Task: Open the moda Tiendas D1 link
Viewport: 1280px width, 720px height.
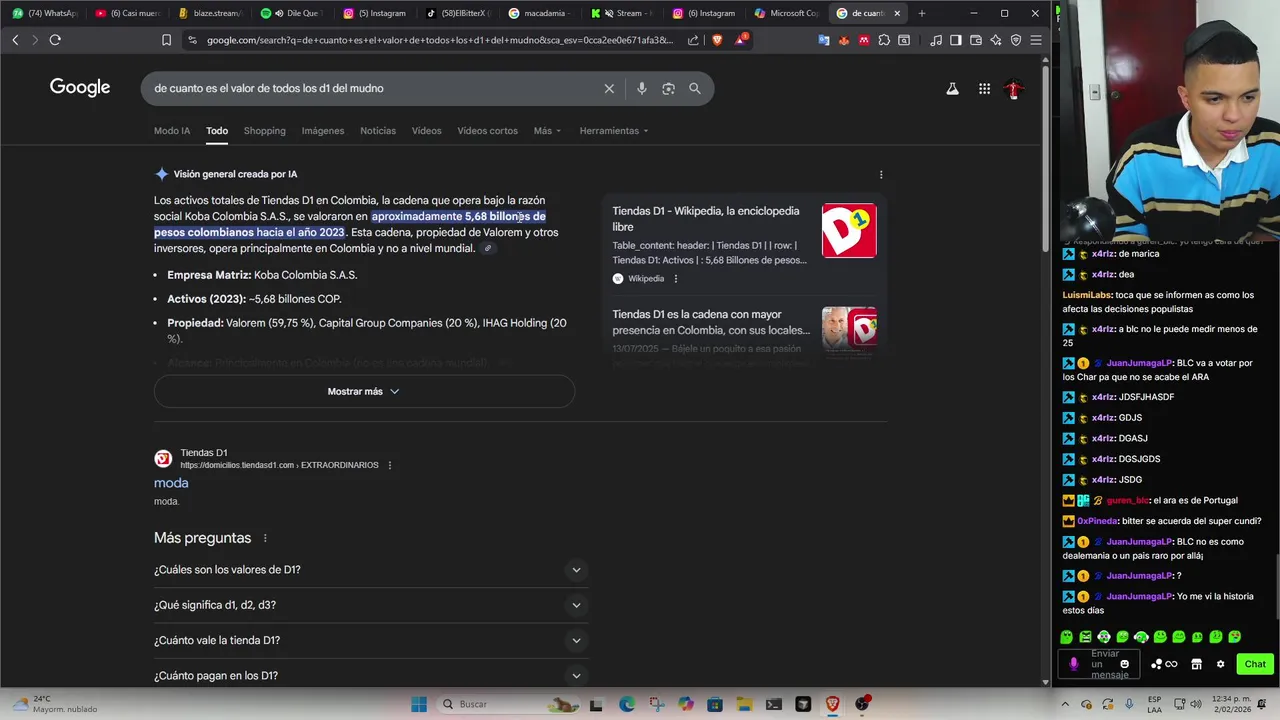Action: (x=171, y=483)
